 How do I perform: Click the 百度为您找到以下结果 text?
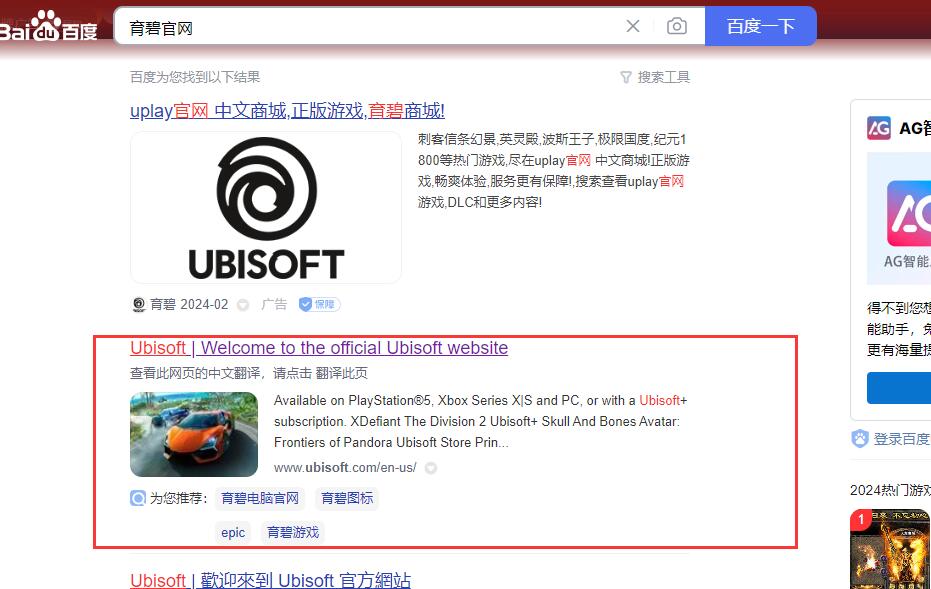[195, 77]
